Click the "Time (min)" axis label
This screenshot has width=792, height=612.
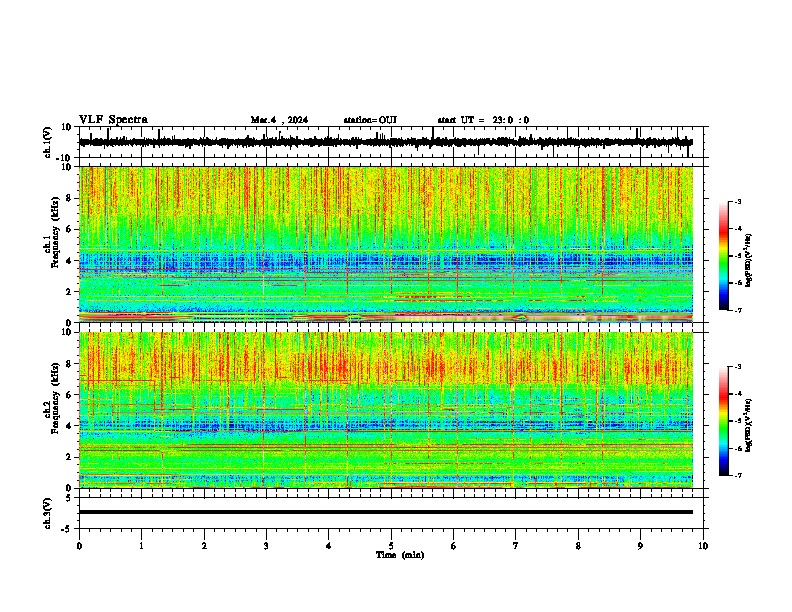(x=400, y=555)
